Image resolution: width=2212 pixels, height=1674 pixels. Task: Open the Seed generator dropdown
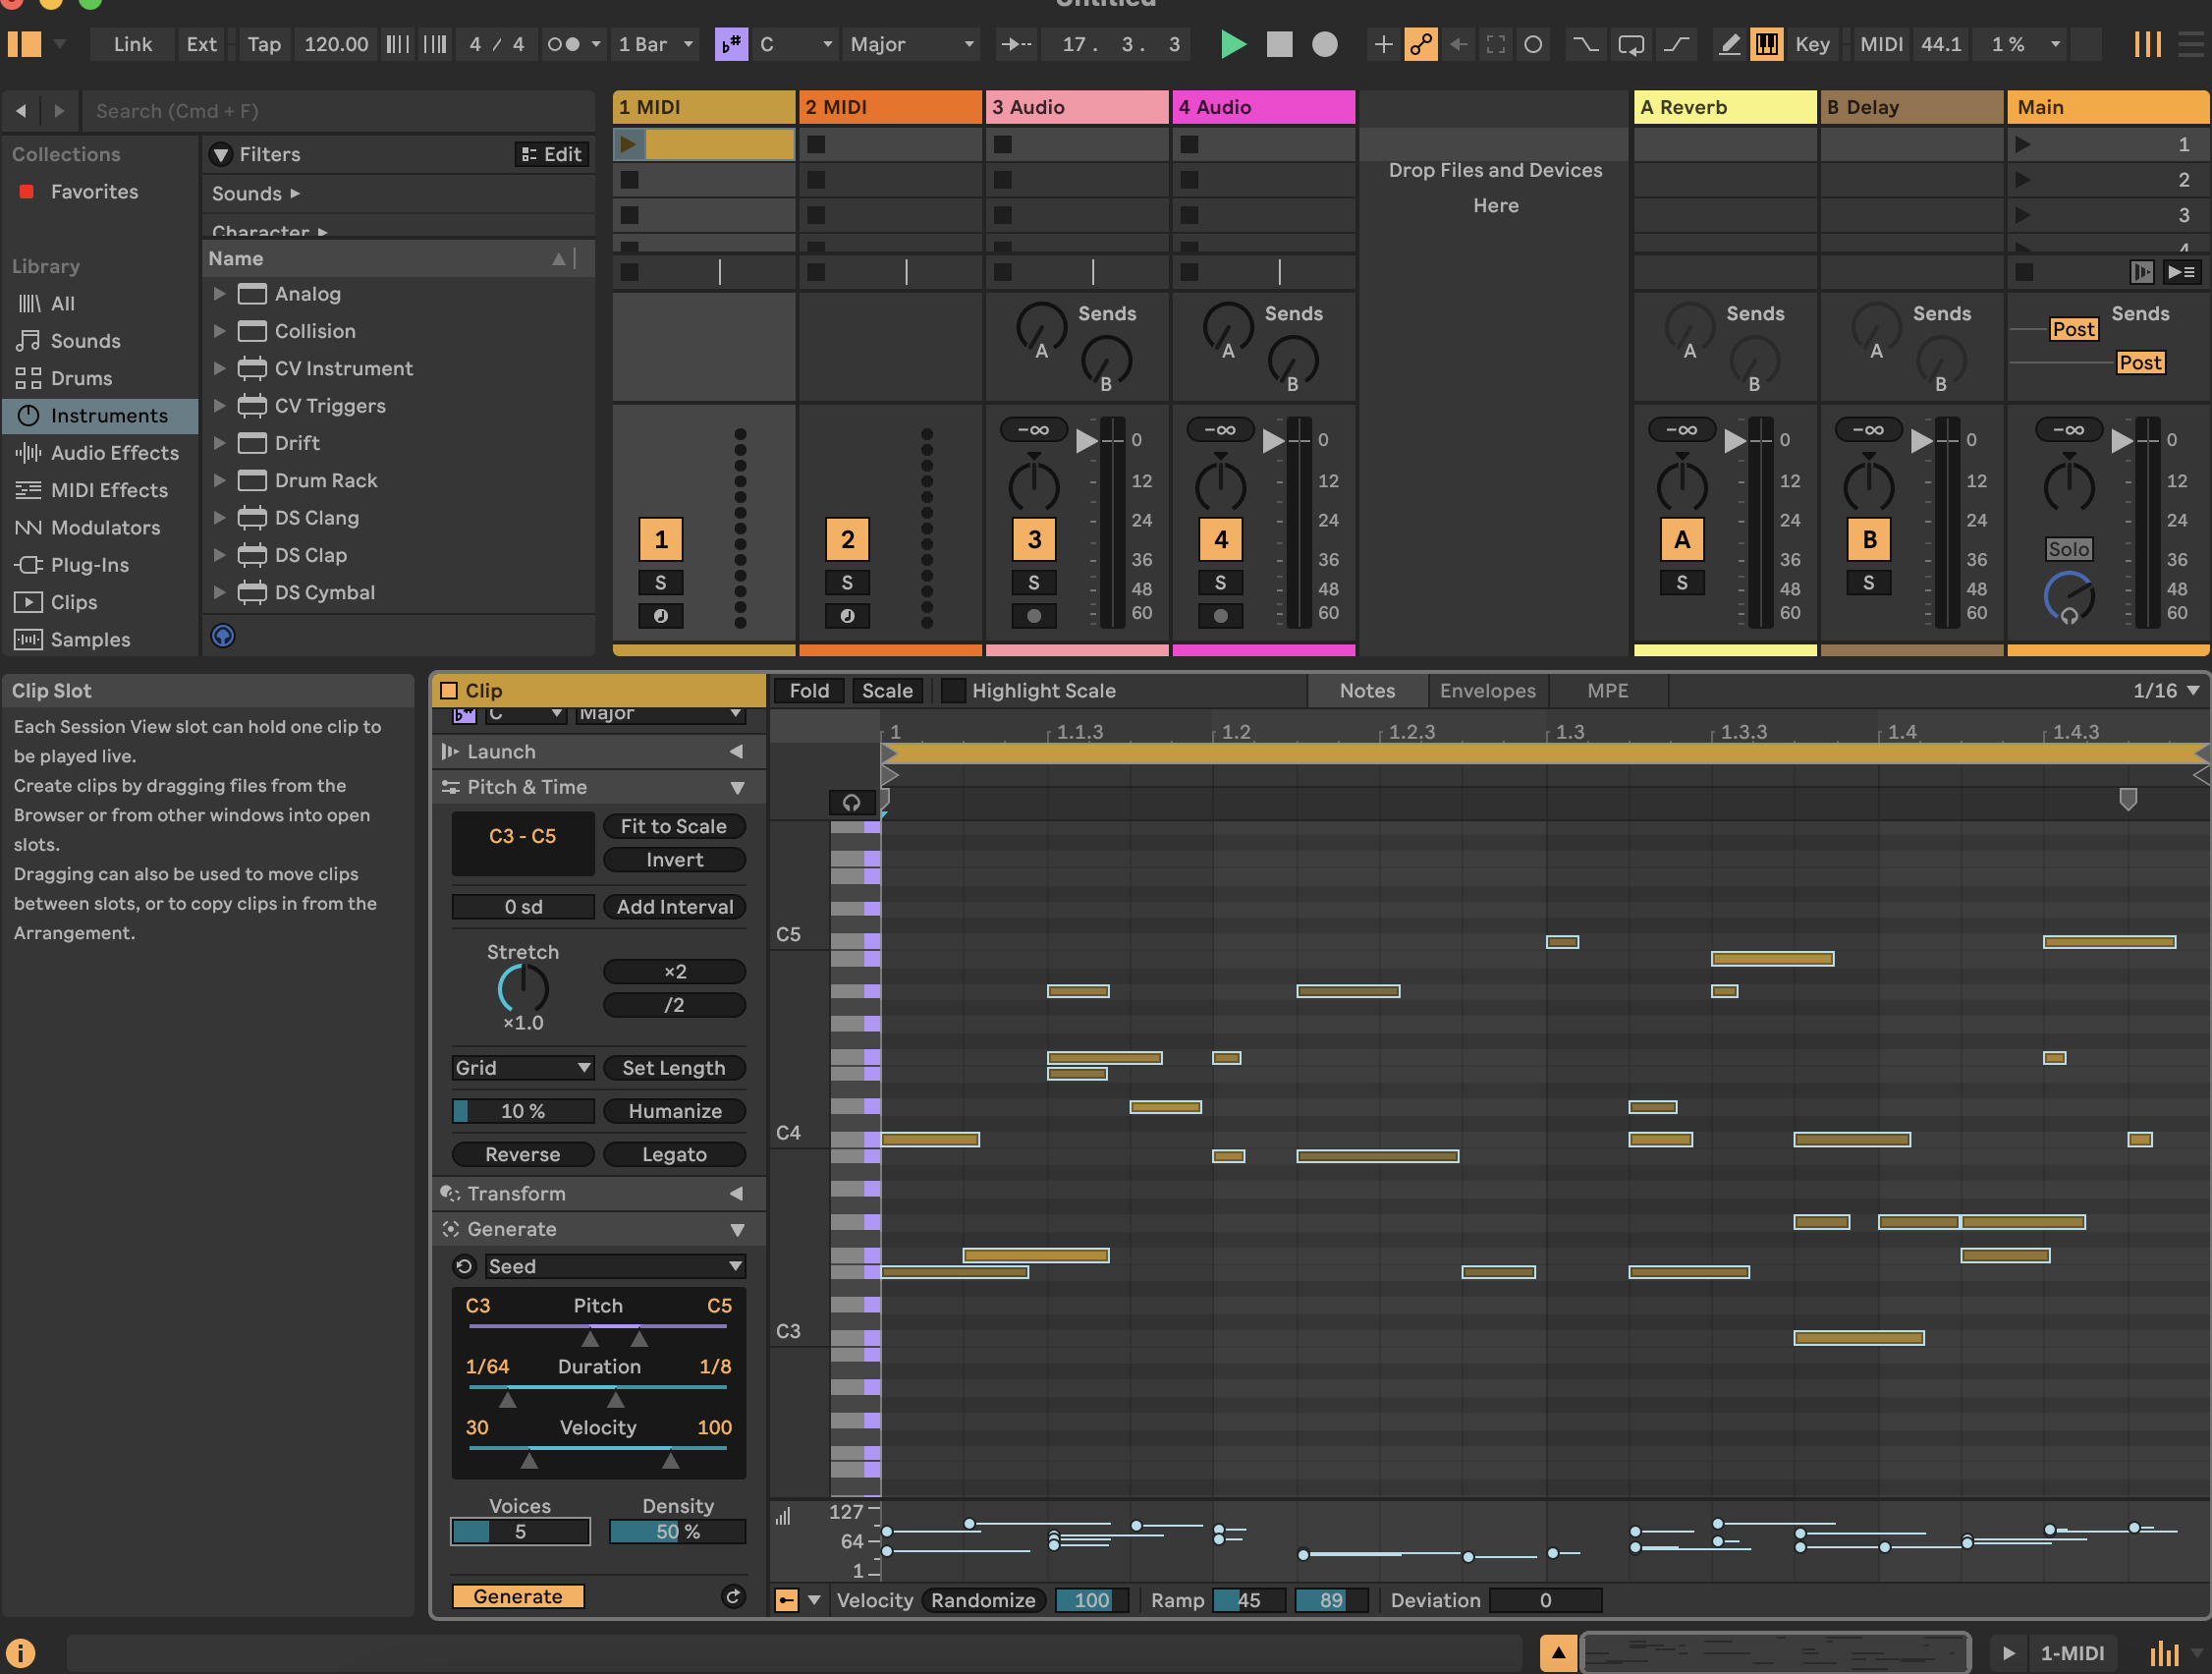click(x=615, y=1266)
